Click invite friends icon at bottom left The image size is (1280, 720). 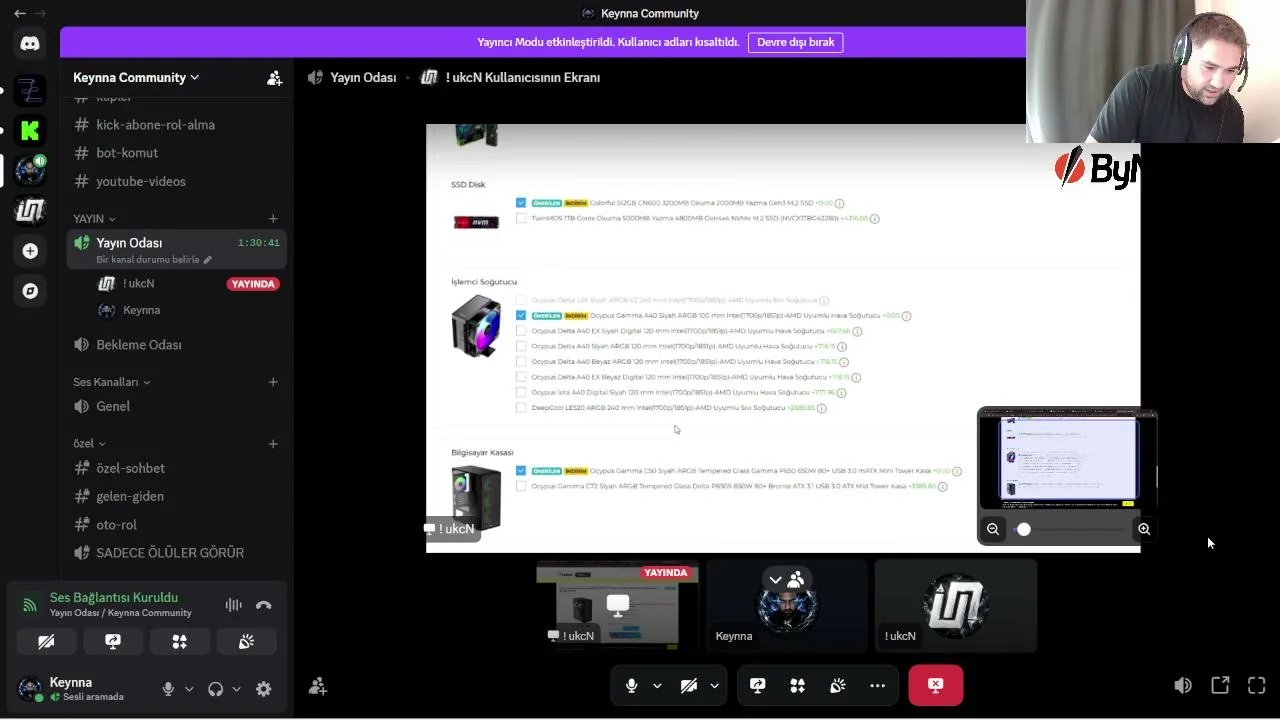pyautogui.click(x=318, y=686)
